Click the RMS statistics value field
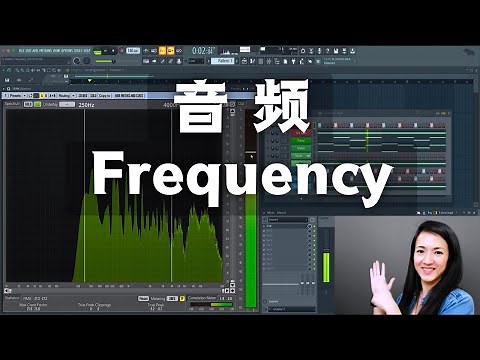 (35, 298)
